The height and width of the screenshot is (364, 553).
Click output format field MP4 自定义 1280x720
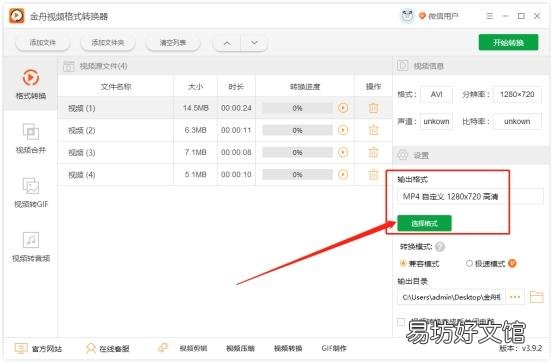[470, 196]
